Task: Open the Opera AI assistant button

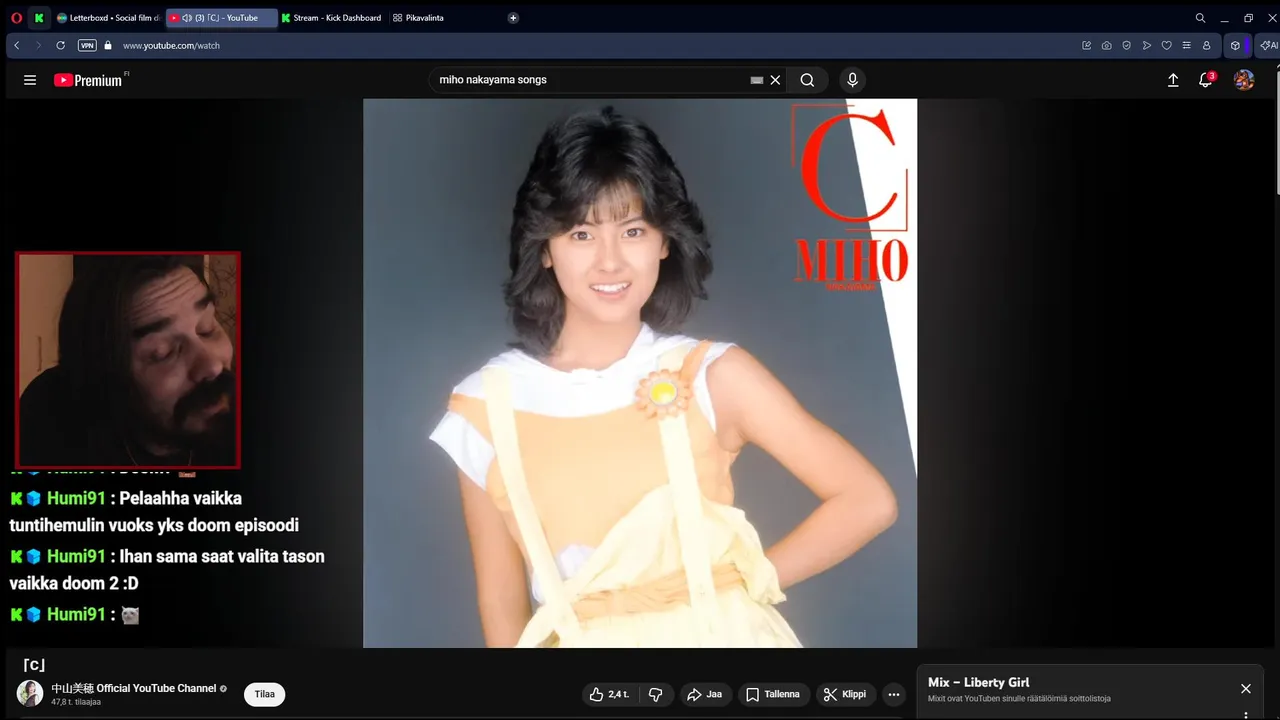Action: click(x=1268, y=45)
